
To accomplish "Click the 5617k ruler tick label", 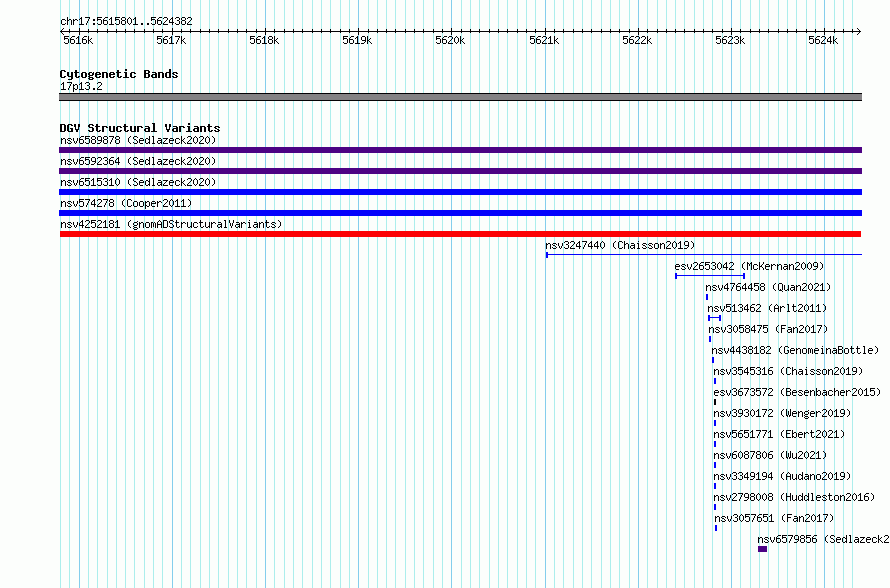I will tap(171, 40).
